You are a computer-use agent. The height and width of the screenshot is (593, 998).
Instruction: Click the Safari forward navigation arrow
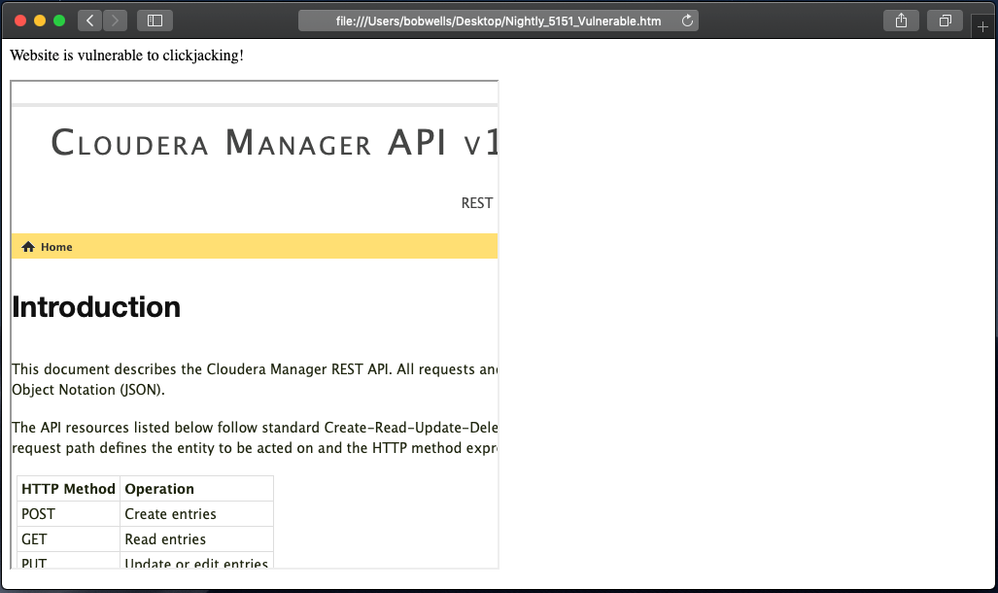pos(115,20)
